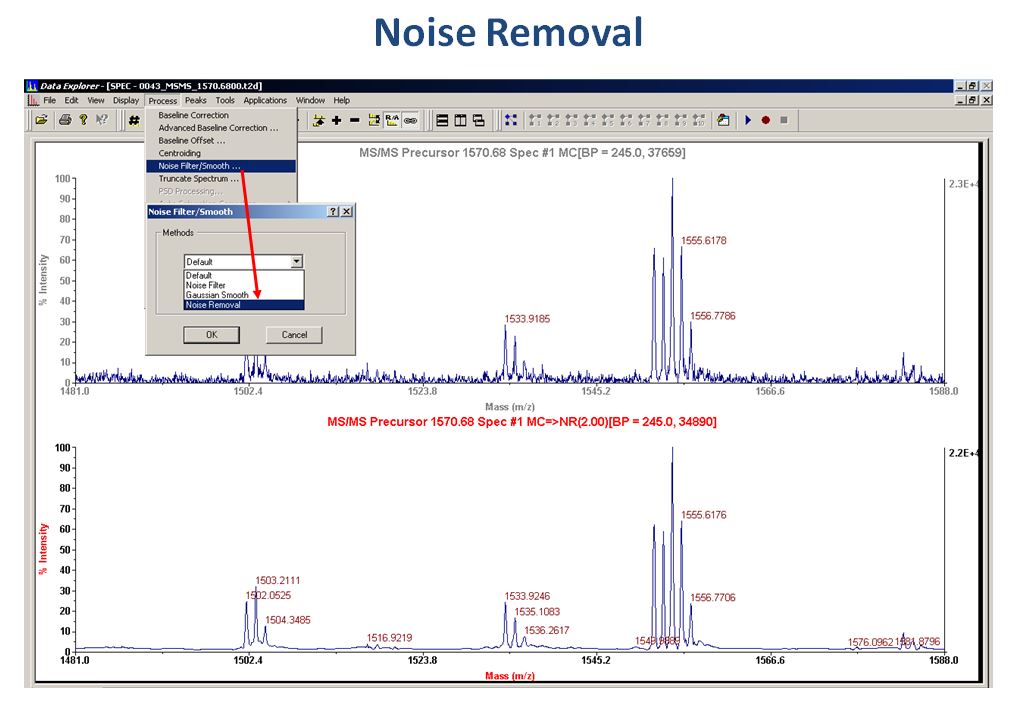Click the Print toolbar icon
The image size is (1017, 704).
(x=65, y=120)
